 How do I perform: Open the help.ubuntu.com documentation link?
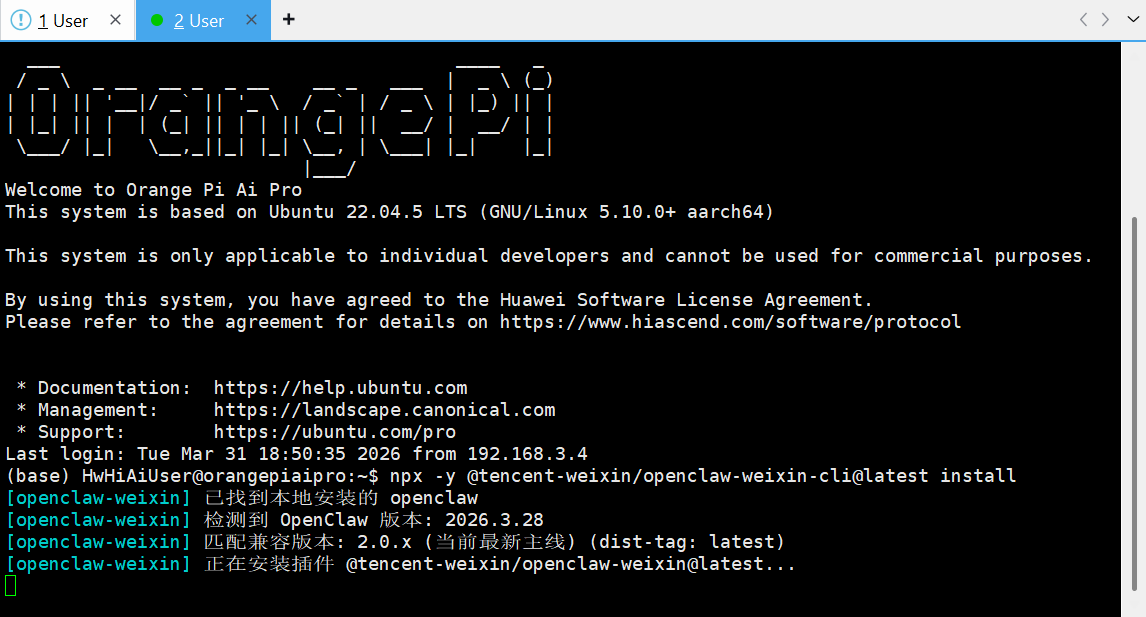pyautogui.click(x=340, y=388)
